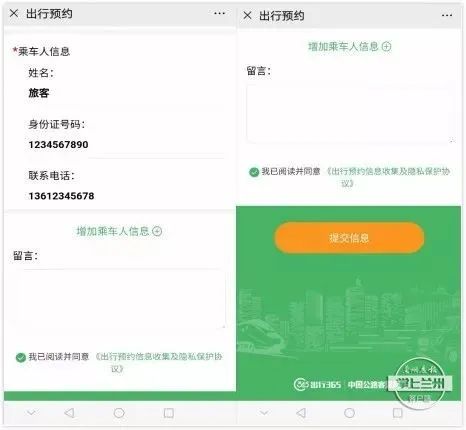Toggle the 我已阅读并同意 checkbox on left screen
This screenshot has height=430, width=466.
tap(21, 357)
